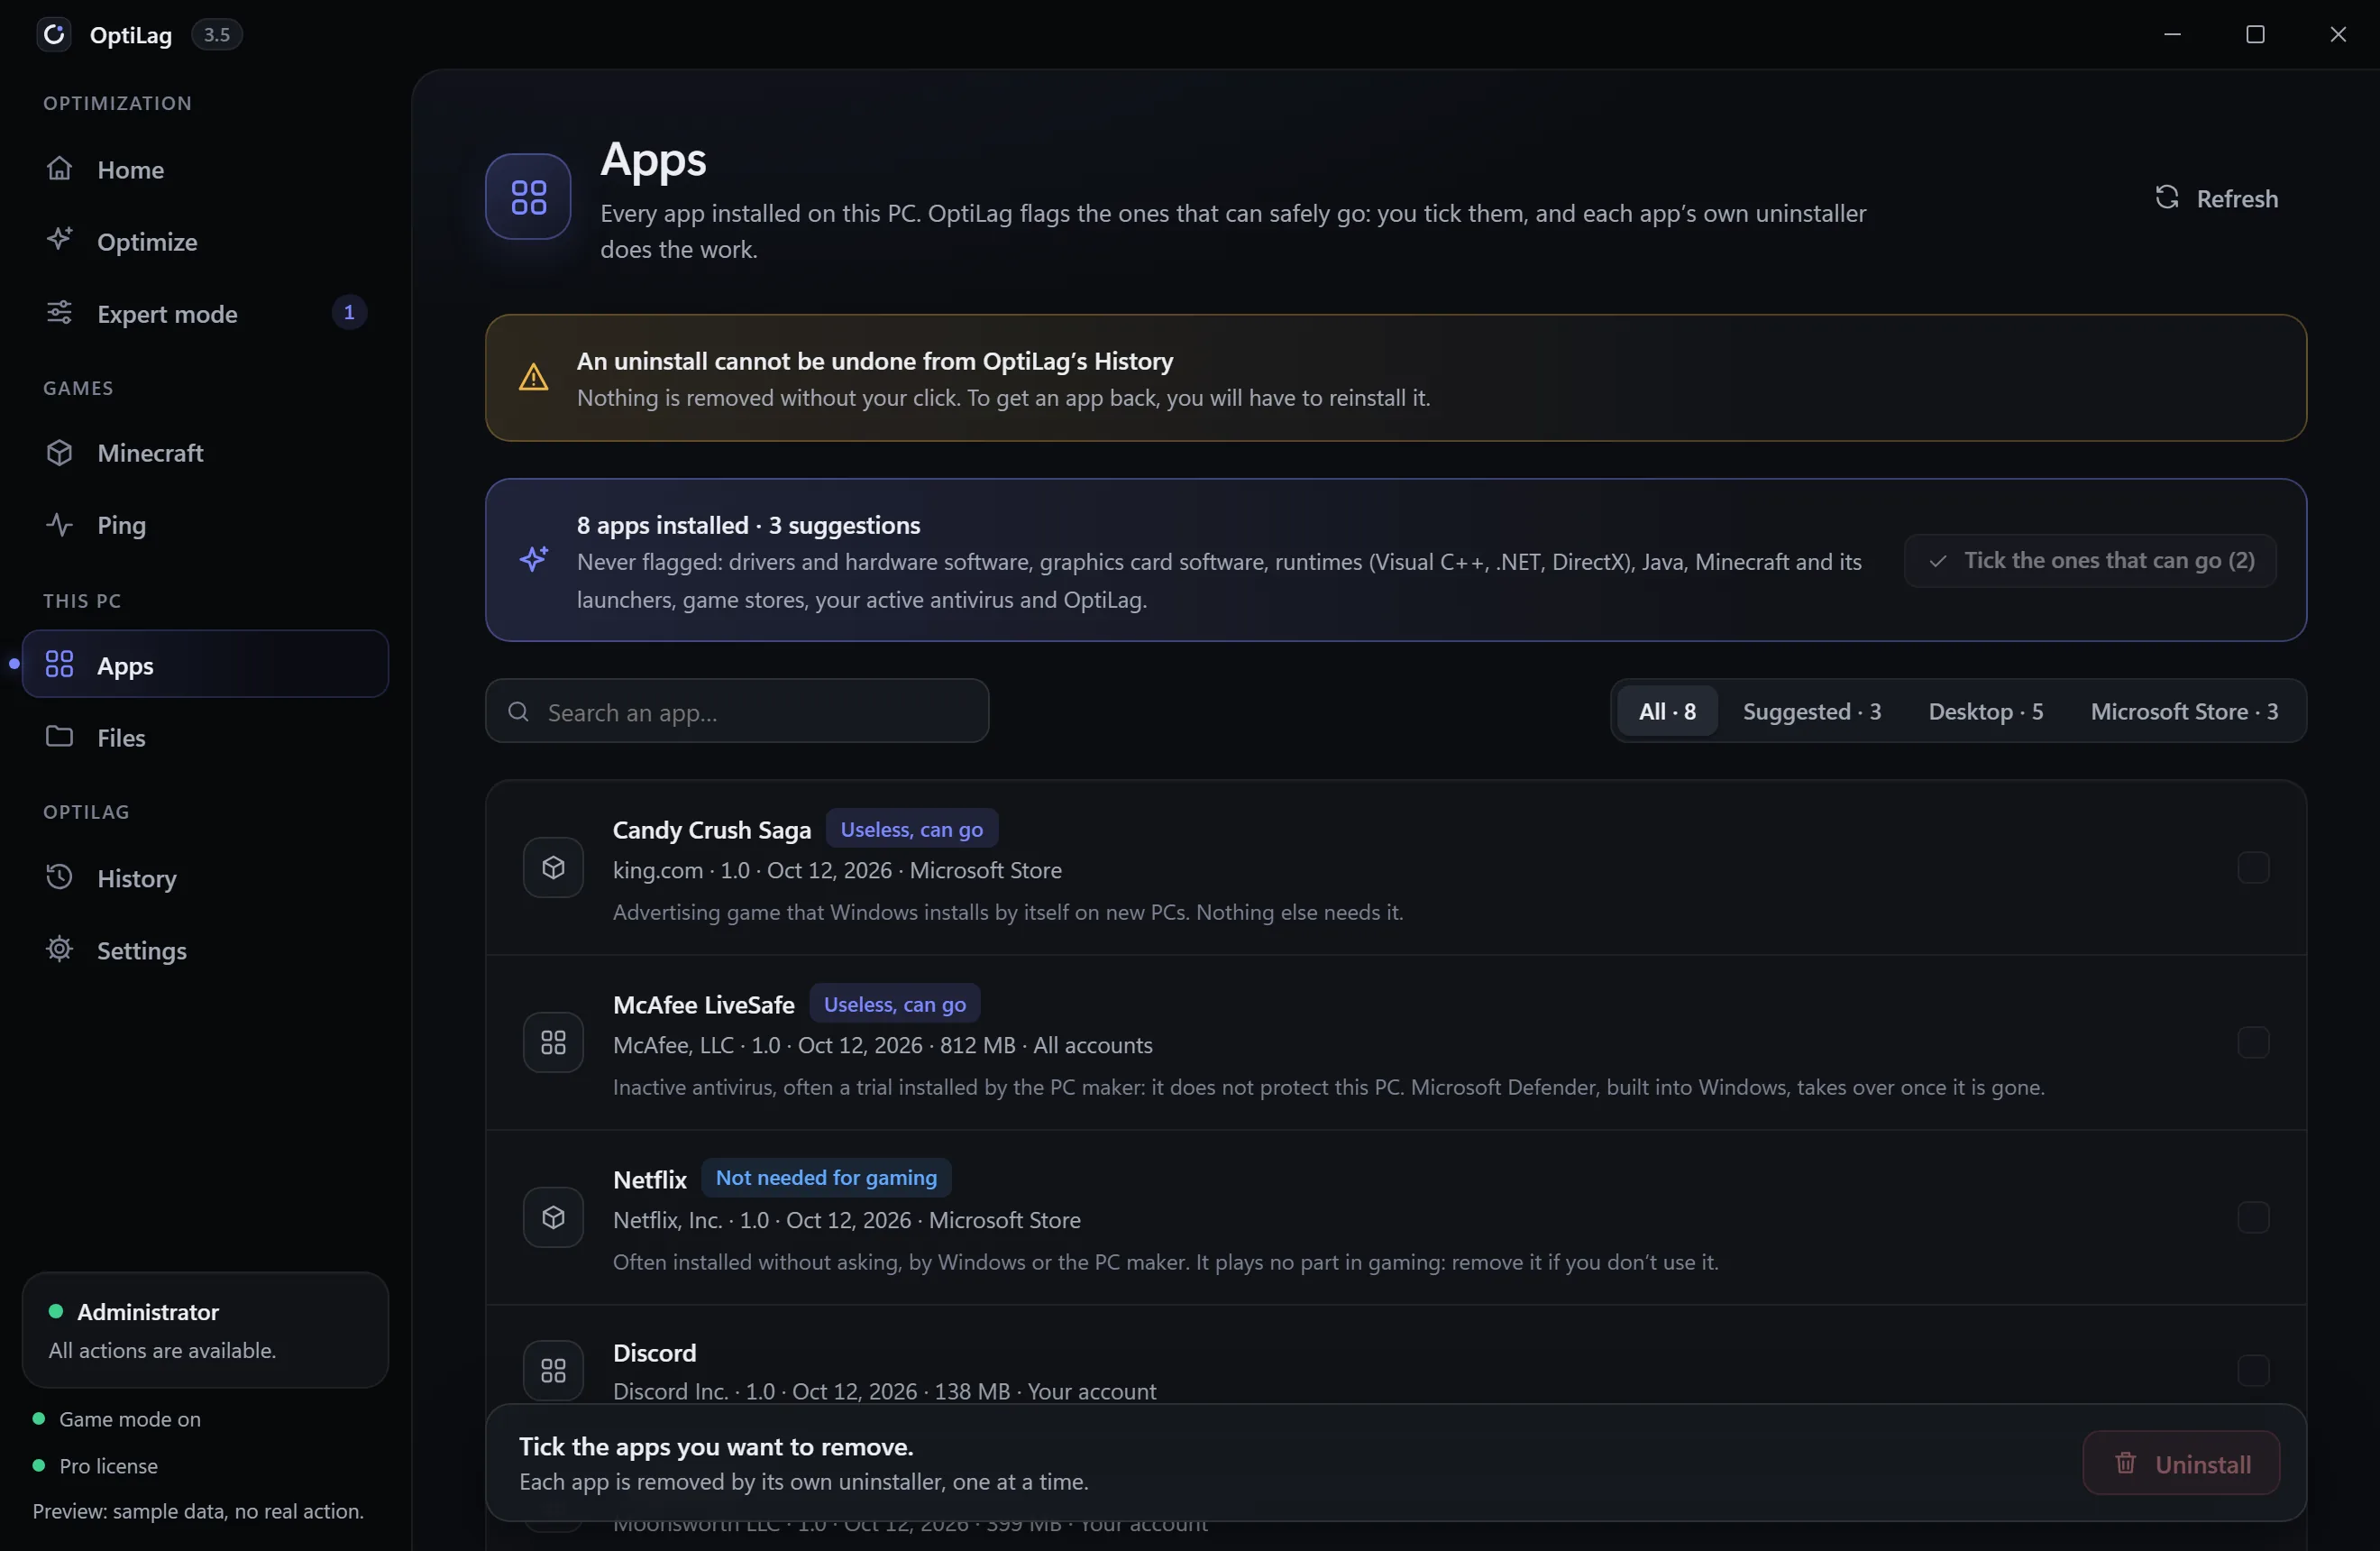Open the Ping page
This screenshot has width=2380, height=1551.
click(205, 525)
